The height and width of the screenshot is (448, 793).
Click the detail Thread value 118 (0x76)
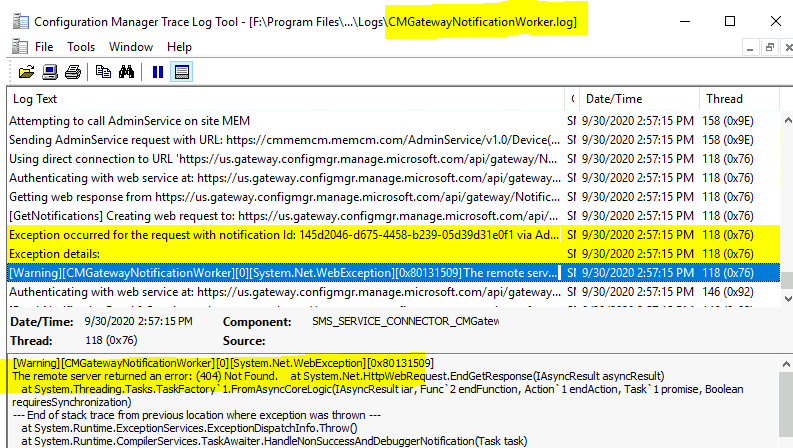point(111,340)
